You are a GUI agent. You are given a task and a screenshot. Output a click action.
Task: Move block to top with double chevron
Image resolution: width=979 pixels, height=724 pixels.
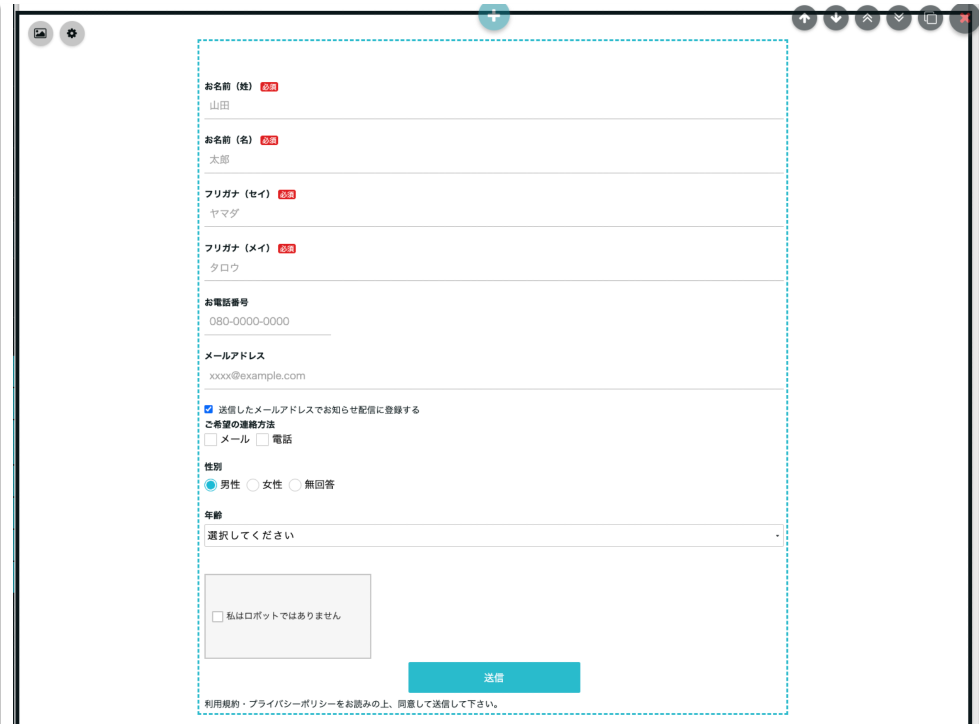pos(867,18)
